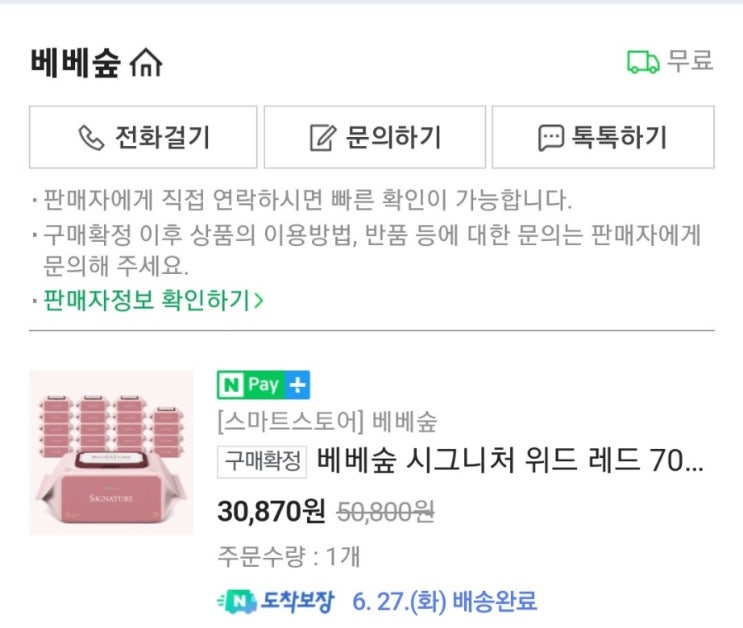Open the 베베숲 시그니처 위드 레드 product title

pos(510,461)
